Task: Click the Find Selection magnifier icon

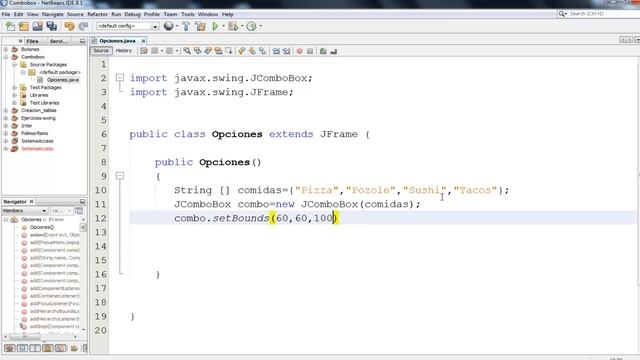Action: 187,51
